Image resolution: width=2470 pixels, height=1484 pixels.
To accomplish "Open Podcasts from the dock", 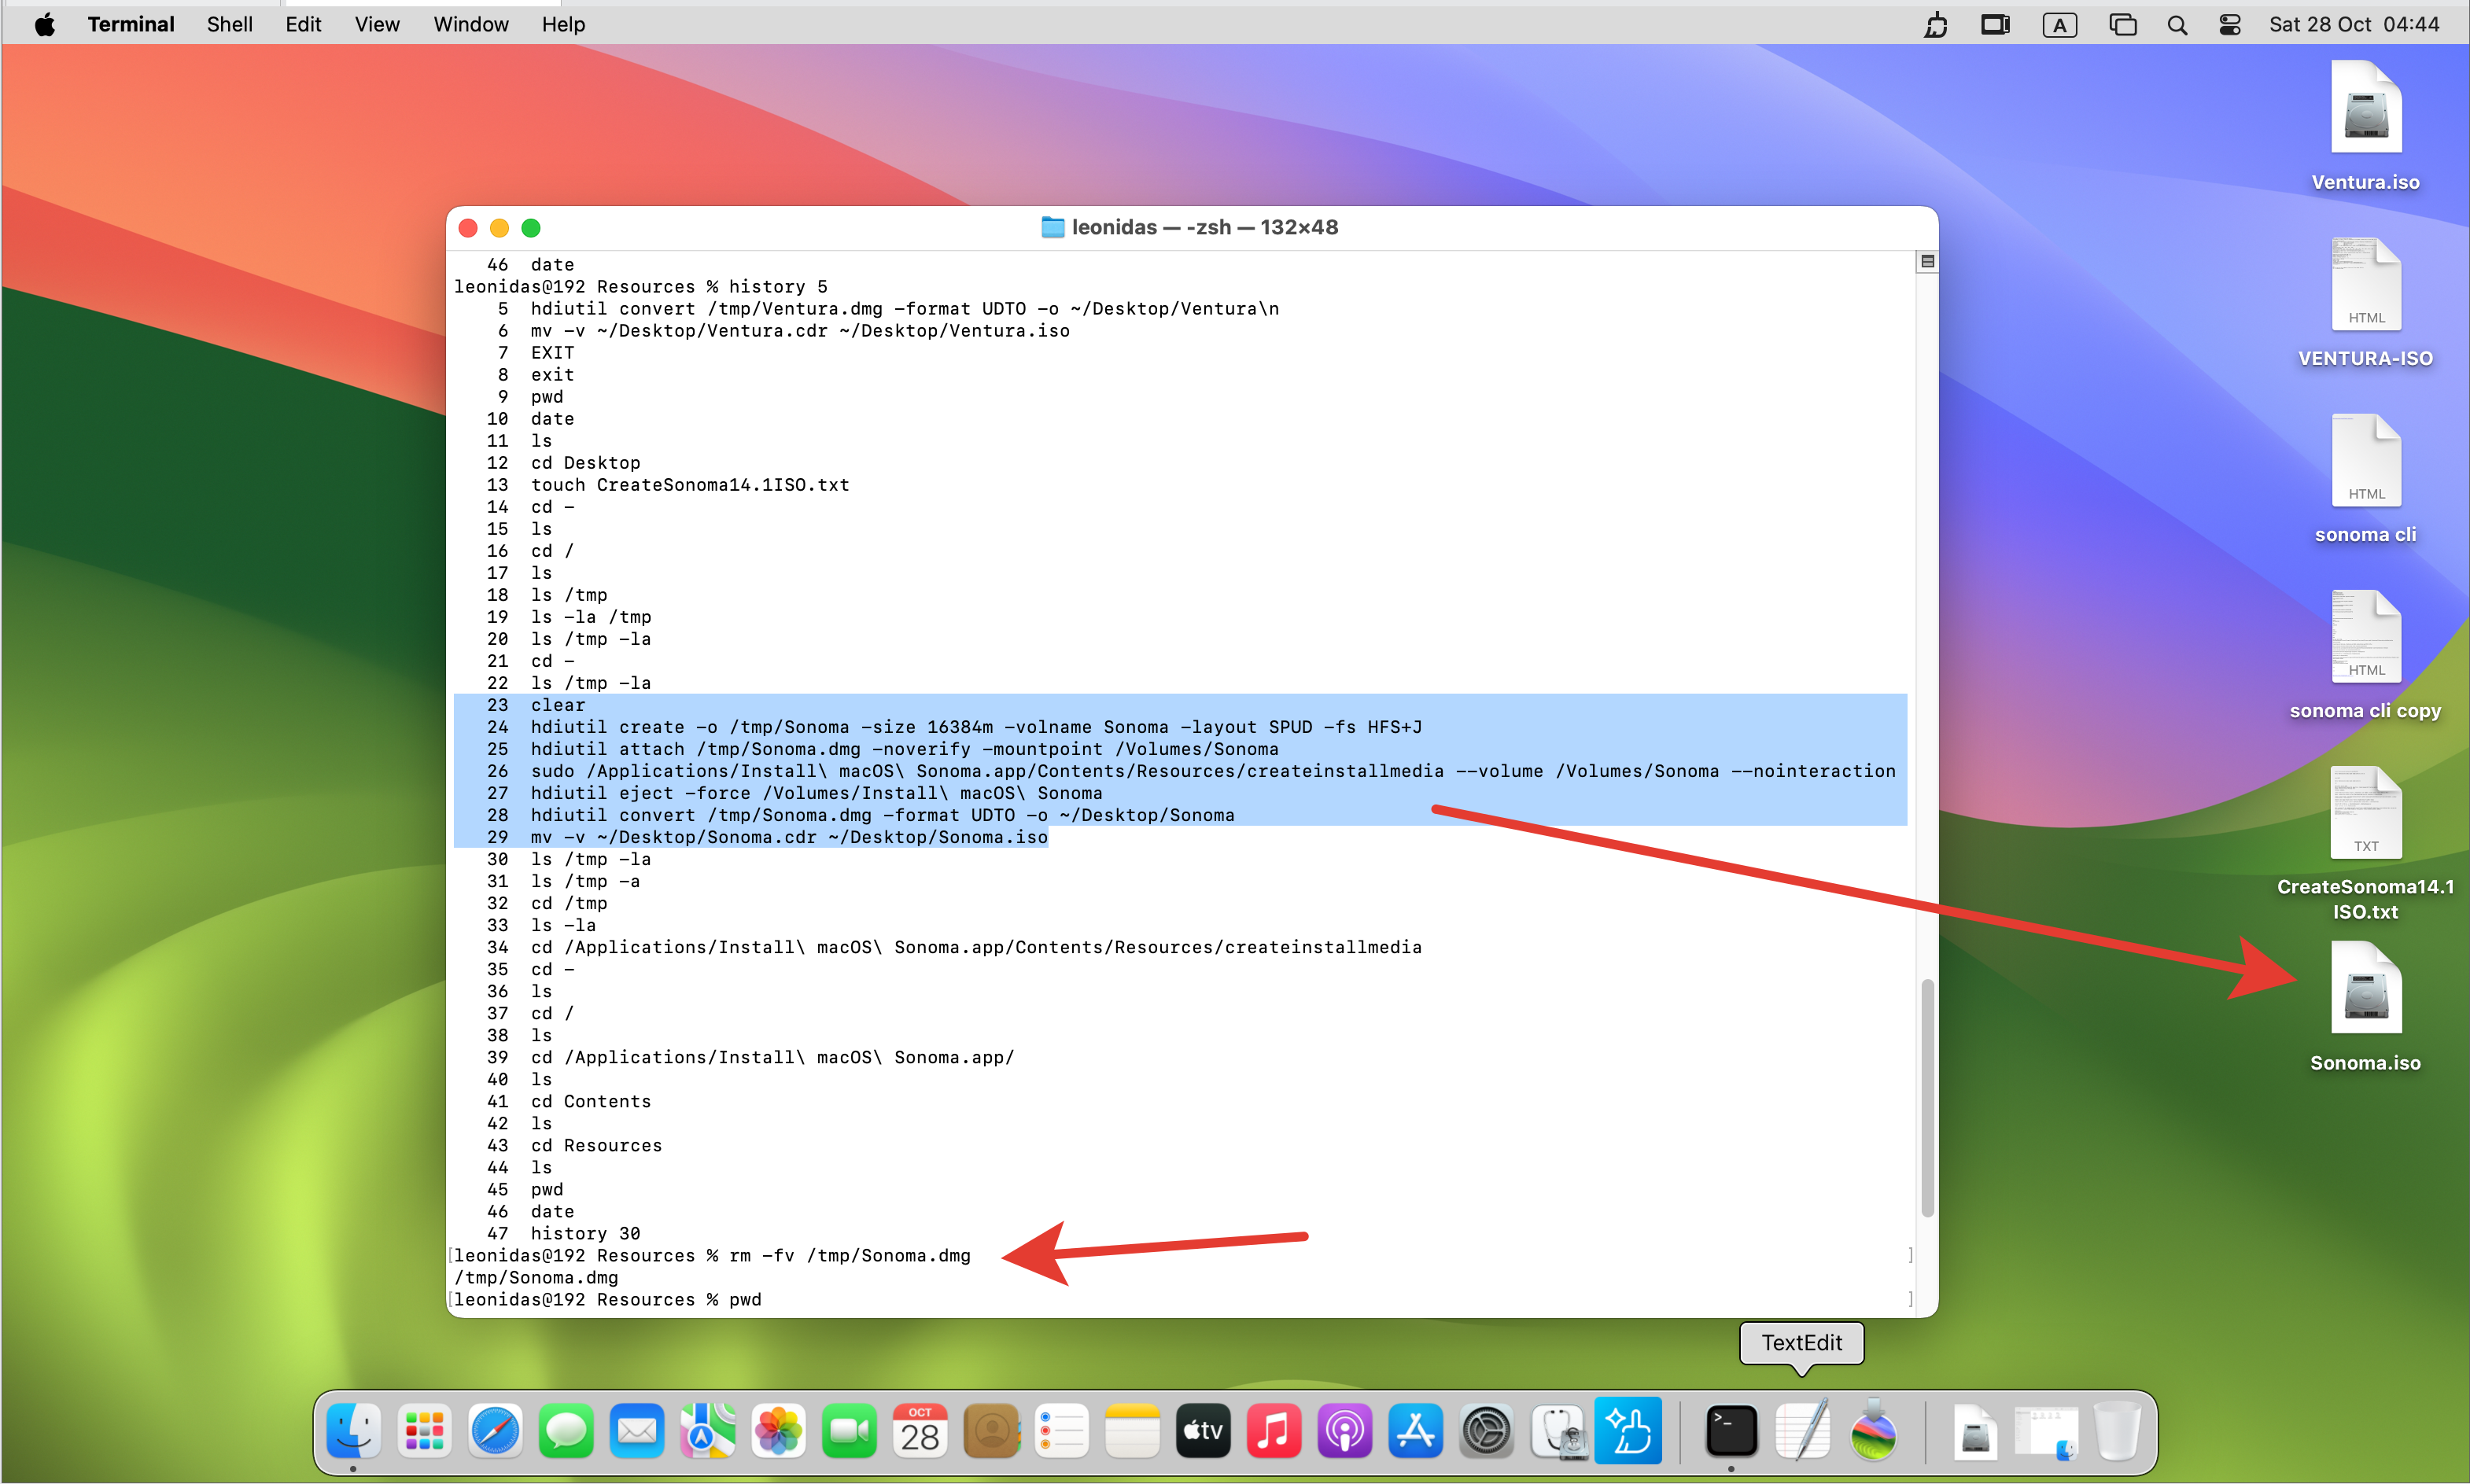I will [x=1345, y=1431].
